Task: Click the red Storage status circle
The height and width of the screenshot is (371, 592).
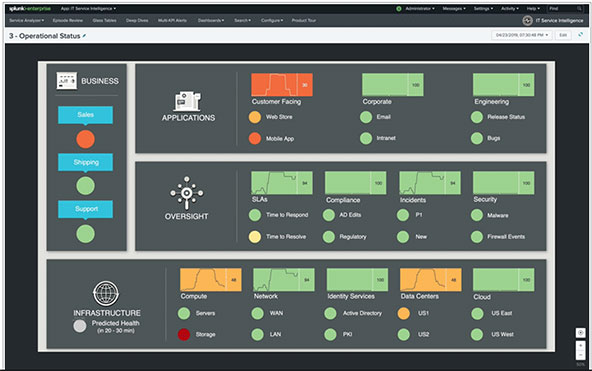Action: [x=184, y=334]
